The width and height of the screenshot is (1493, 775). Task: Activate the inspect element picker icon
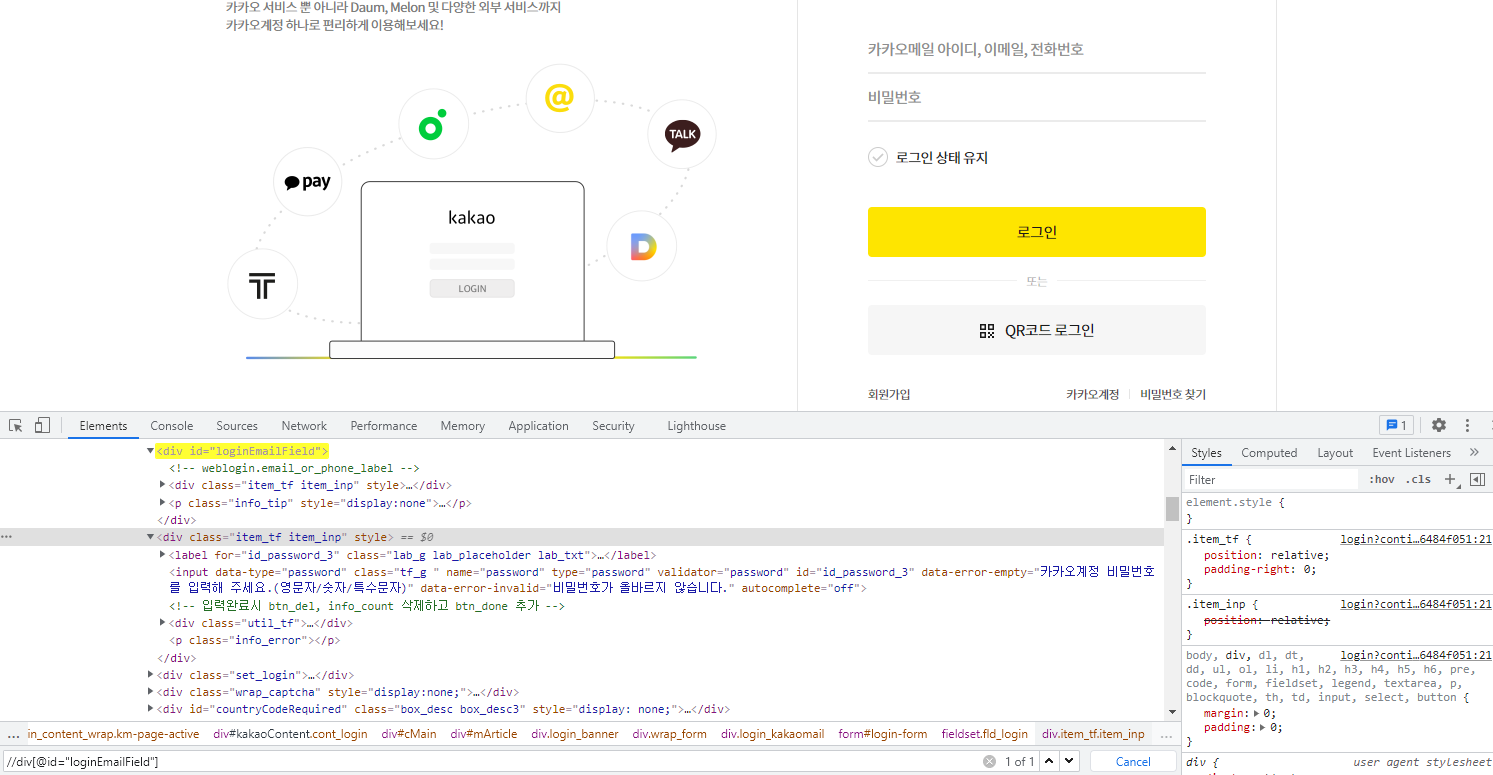(x=16, y=425)
